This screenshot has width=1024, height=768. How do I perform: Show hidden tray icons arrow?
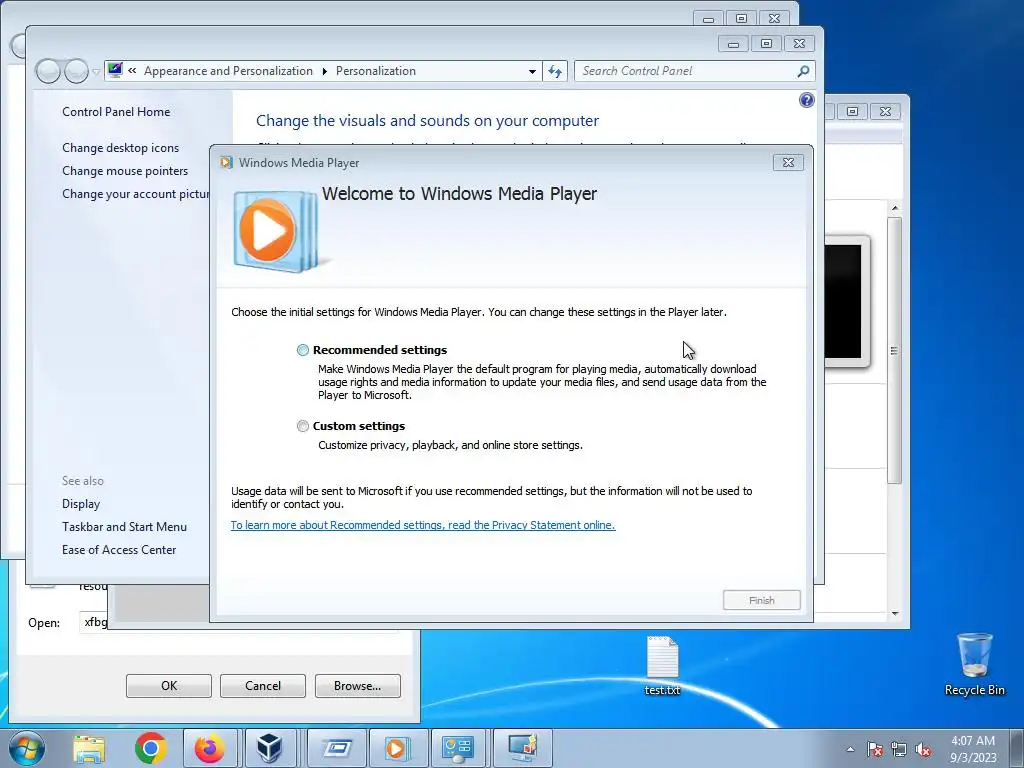850,749
